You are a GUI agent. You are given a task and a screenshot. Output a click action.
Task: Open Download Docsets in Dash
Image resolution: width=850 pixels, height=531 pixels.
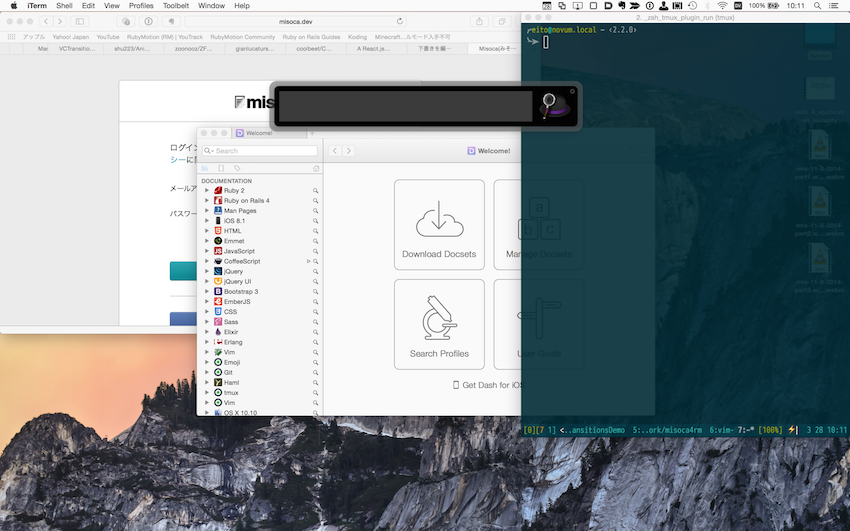coord(439,224)
